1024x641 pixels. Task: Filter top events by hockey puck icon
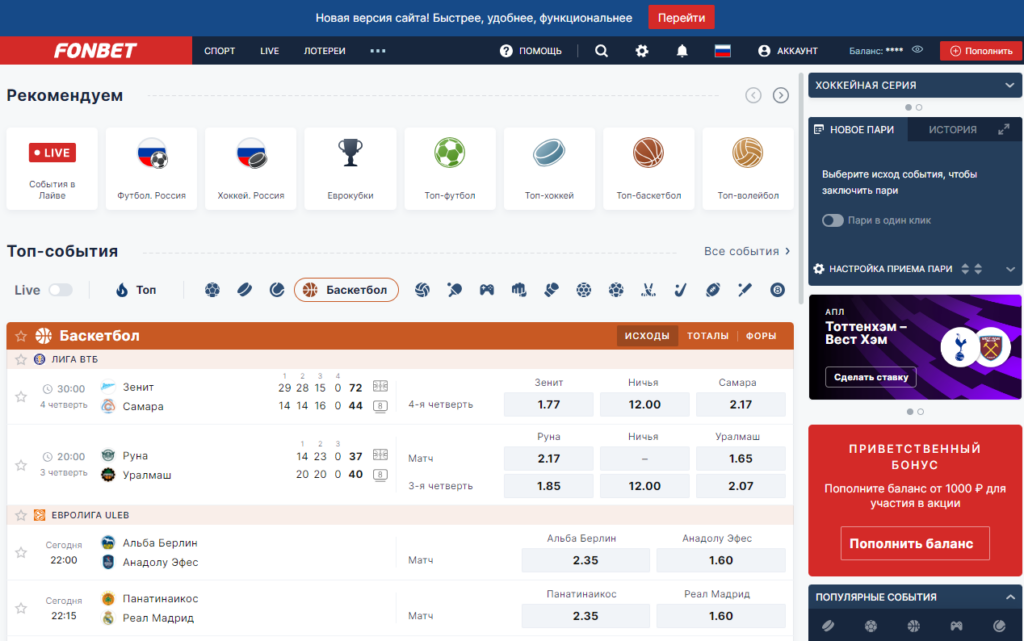coord(245,290)
